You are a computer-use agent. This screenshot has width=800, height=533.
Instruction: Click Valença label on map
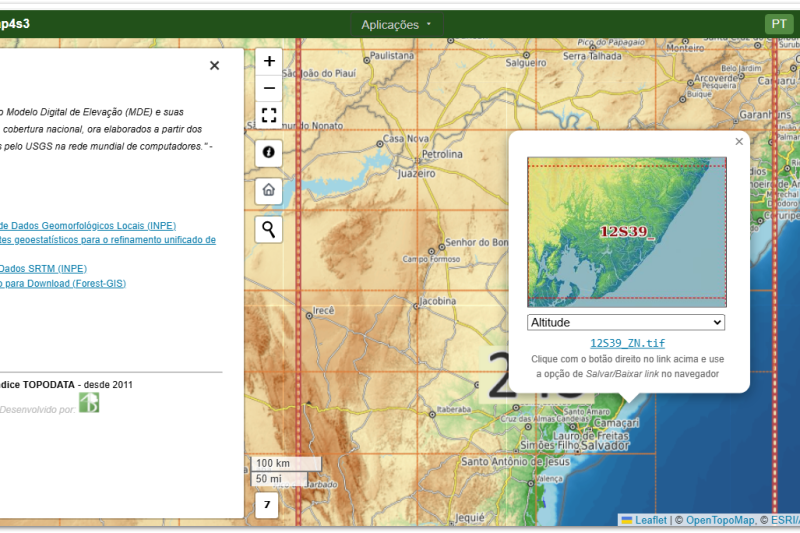[x=549, y=478]
